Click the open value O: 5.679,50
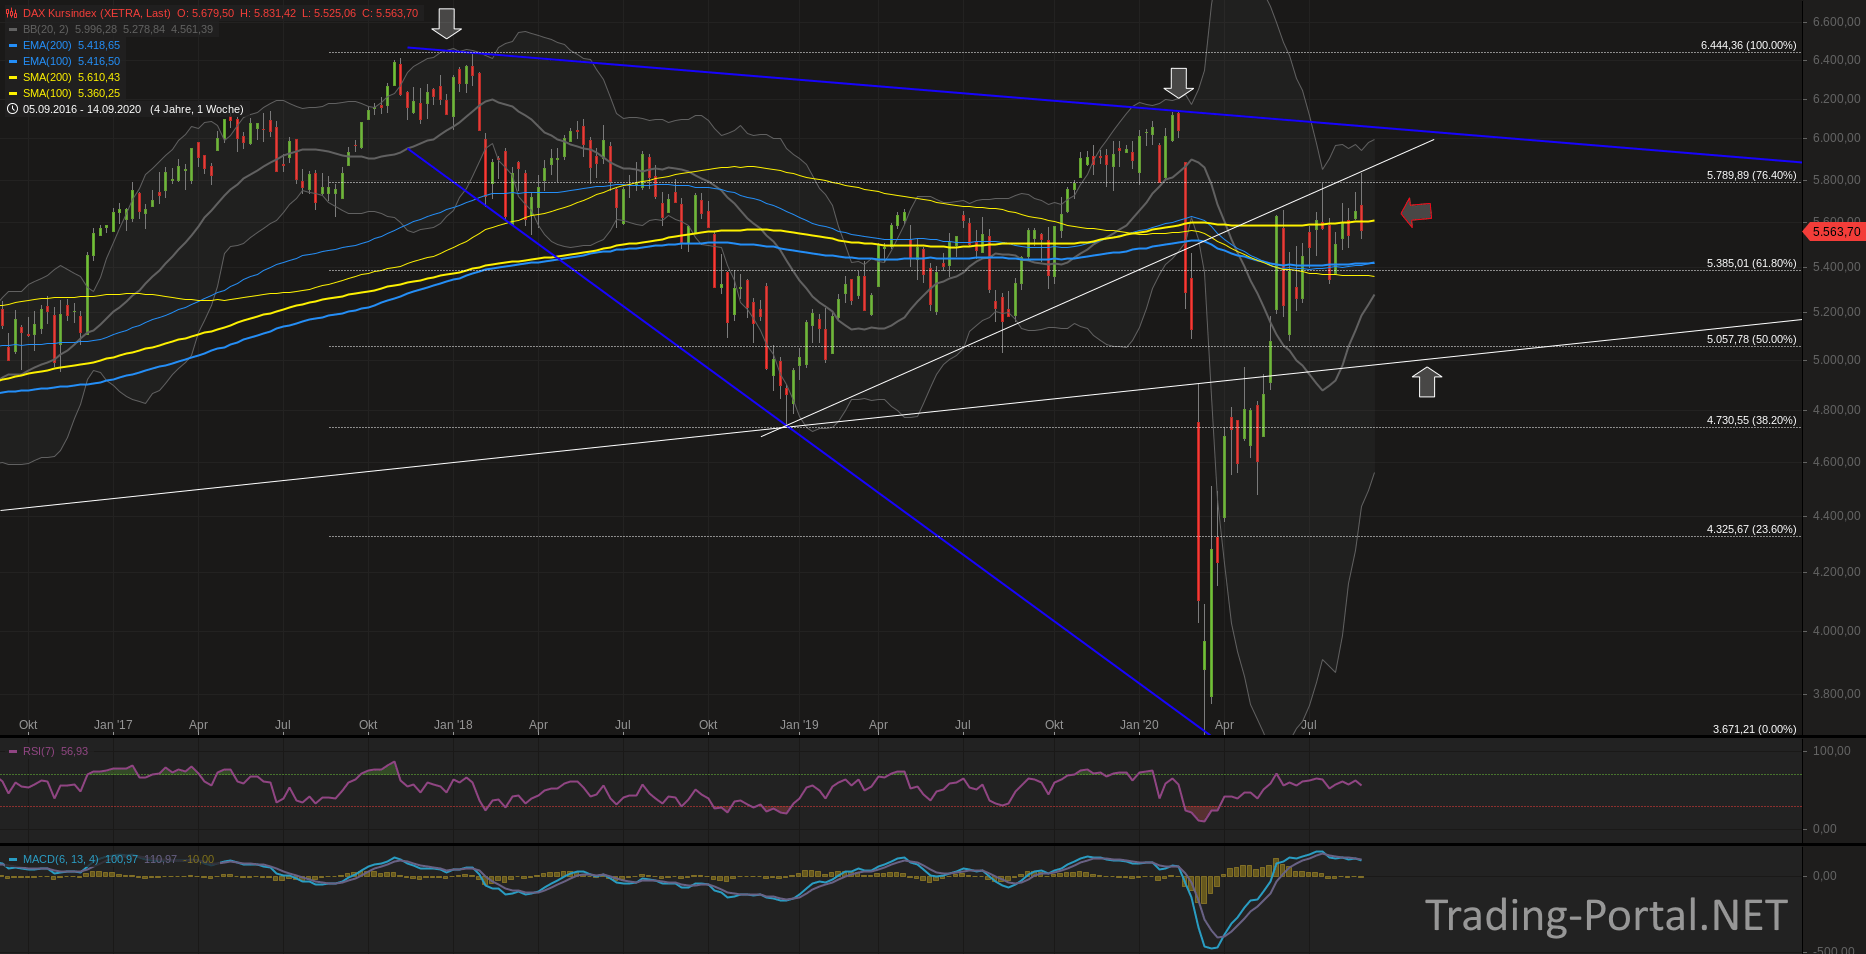The height and width of the screenshot is (954, 1866). (x=205, y=13)
